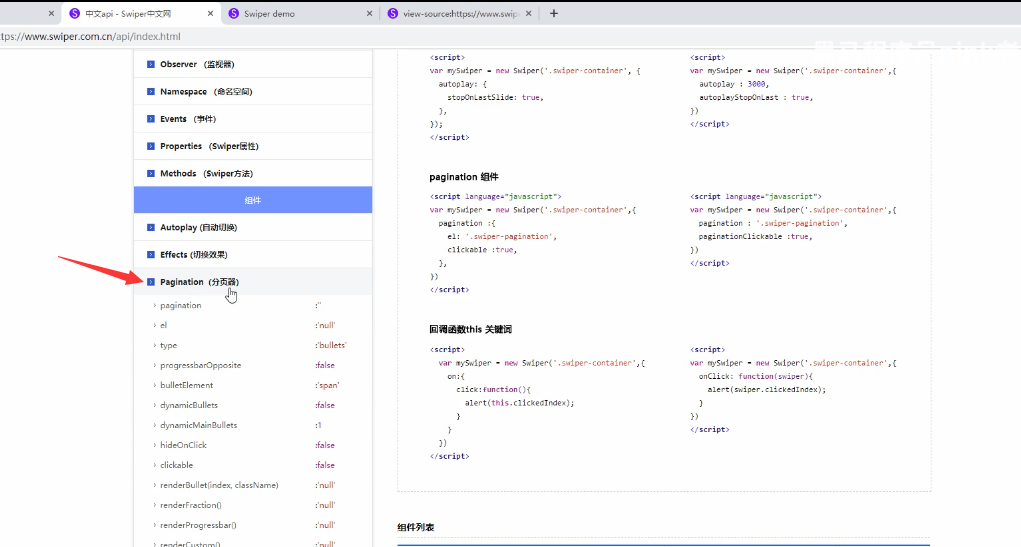Click the 回调函数this 关键词 heading

470,330
